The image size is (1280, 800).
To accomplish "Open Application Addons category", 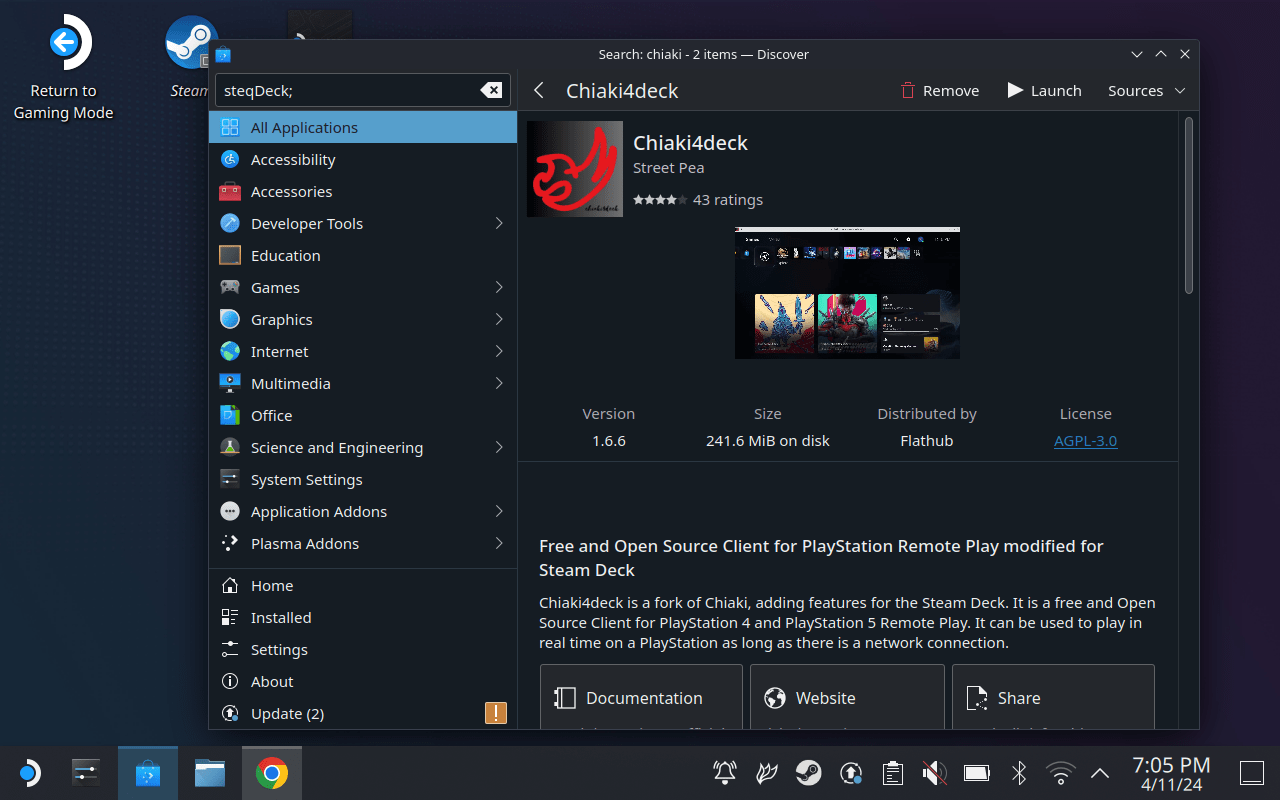I will click(x=363, y=511).
